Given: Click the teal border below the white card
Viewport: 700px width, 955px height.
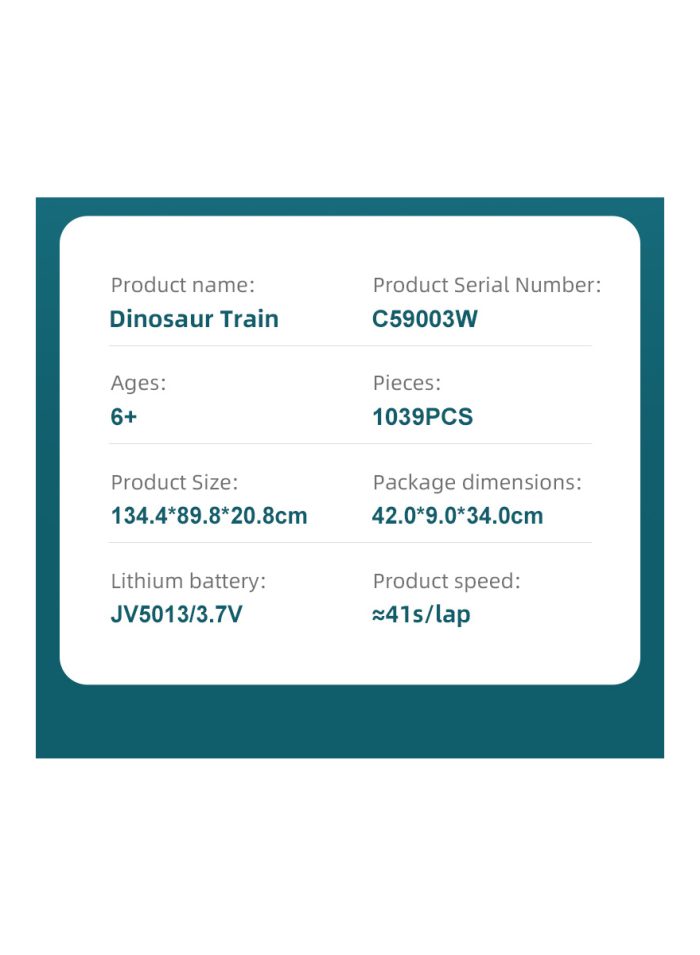Looking at the screenshot, I should [350, 722].
